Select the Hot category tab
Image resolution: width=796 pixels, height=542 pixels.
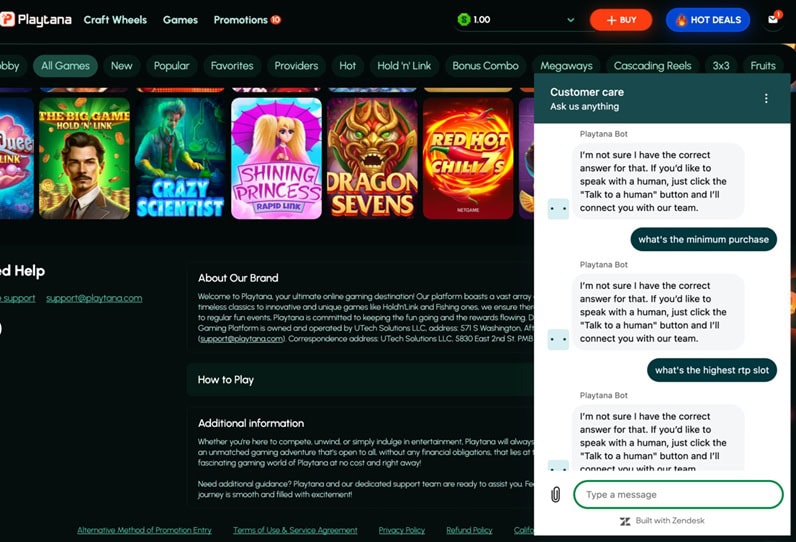click(348, 66)
